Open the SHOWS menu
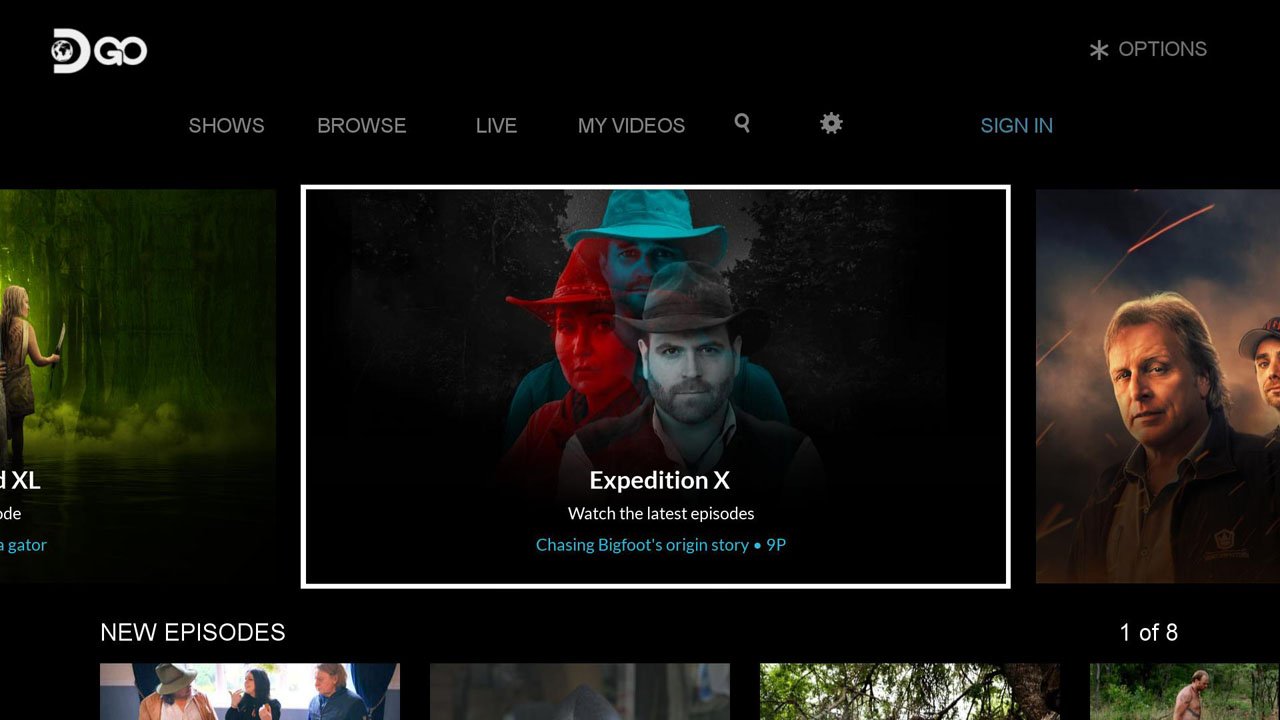Viewport: 1280px width, 720px height. [x=226, y=125]
